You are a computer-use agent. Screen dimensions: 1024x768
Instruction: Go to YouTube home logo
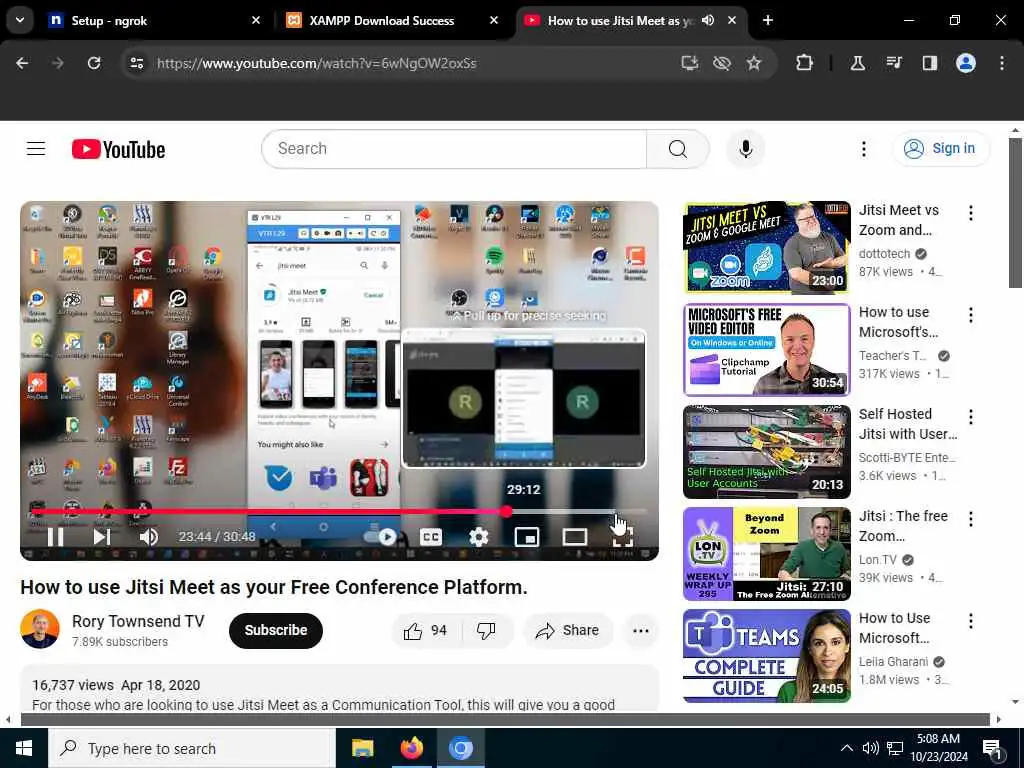tap(118, 150)
